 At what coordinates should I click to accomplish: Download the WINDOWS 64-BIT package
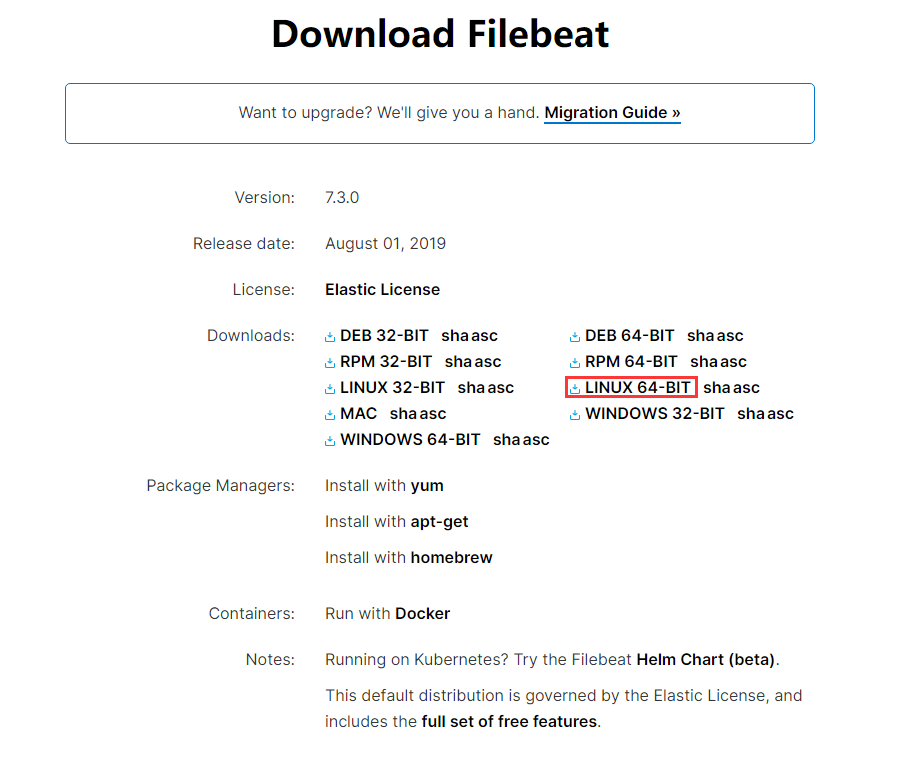(x=410, y=439)
